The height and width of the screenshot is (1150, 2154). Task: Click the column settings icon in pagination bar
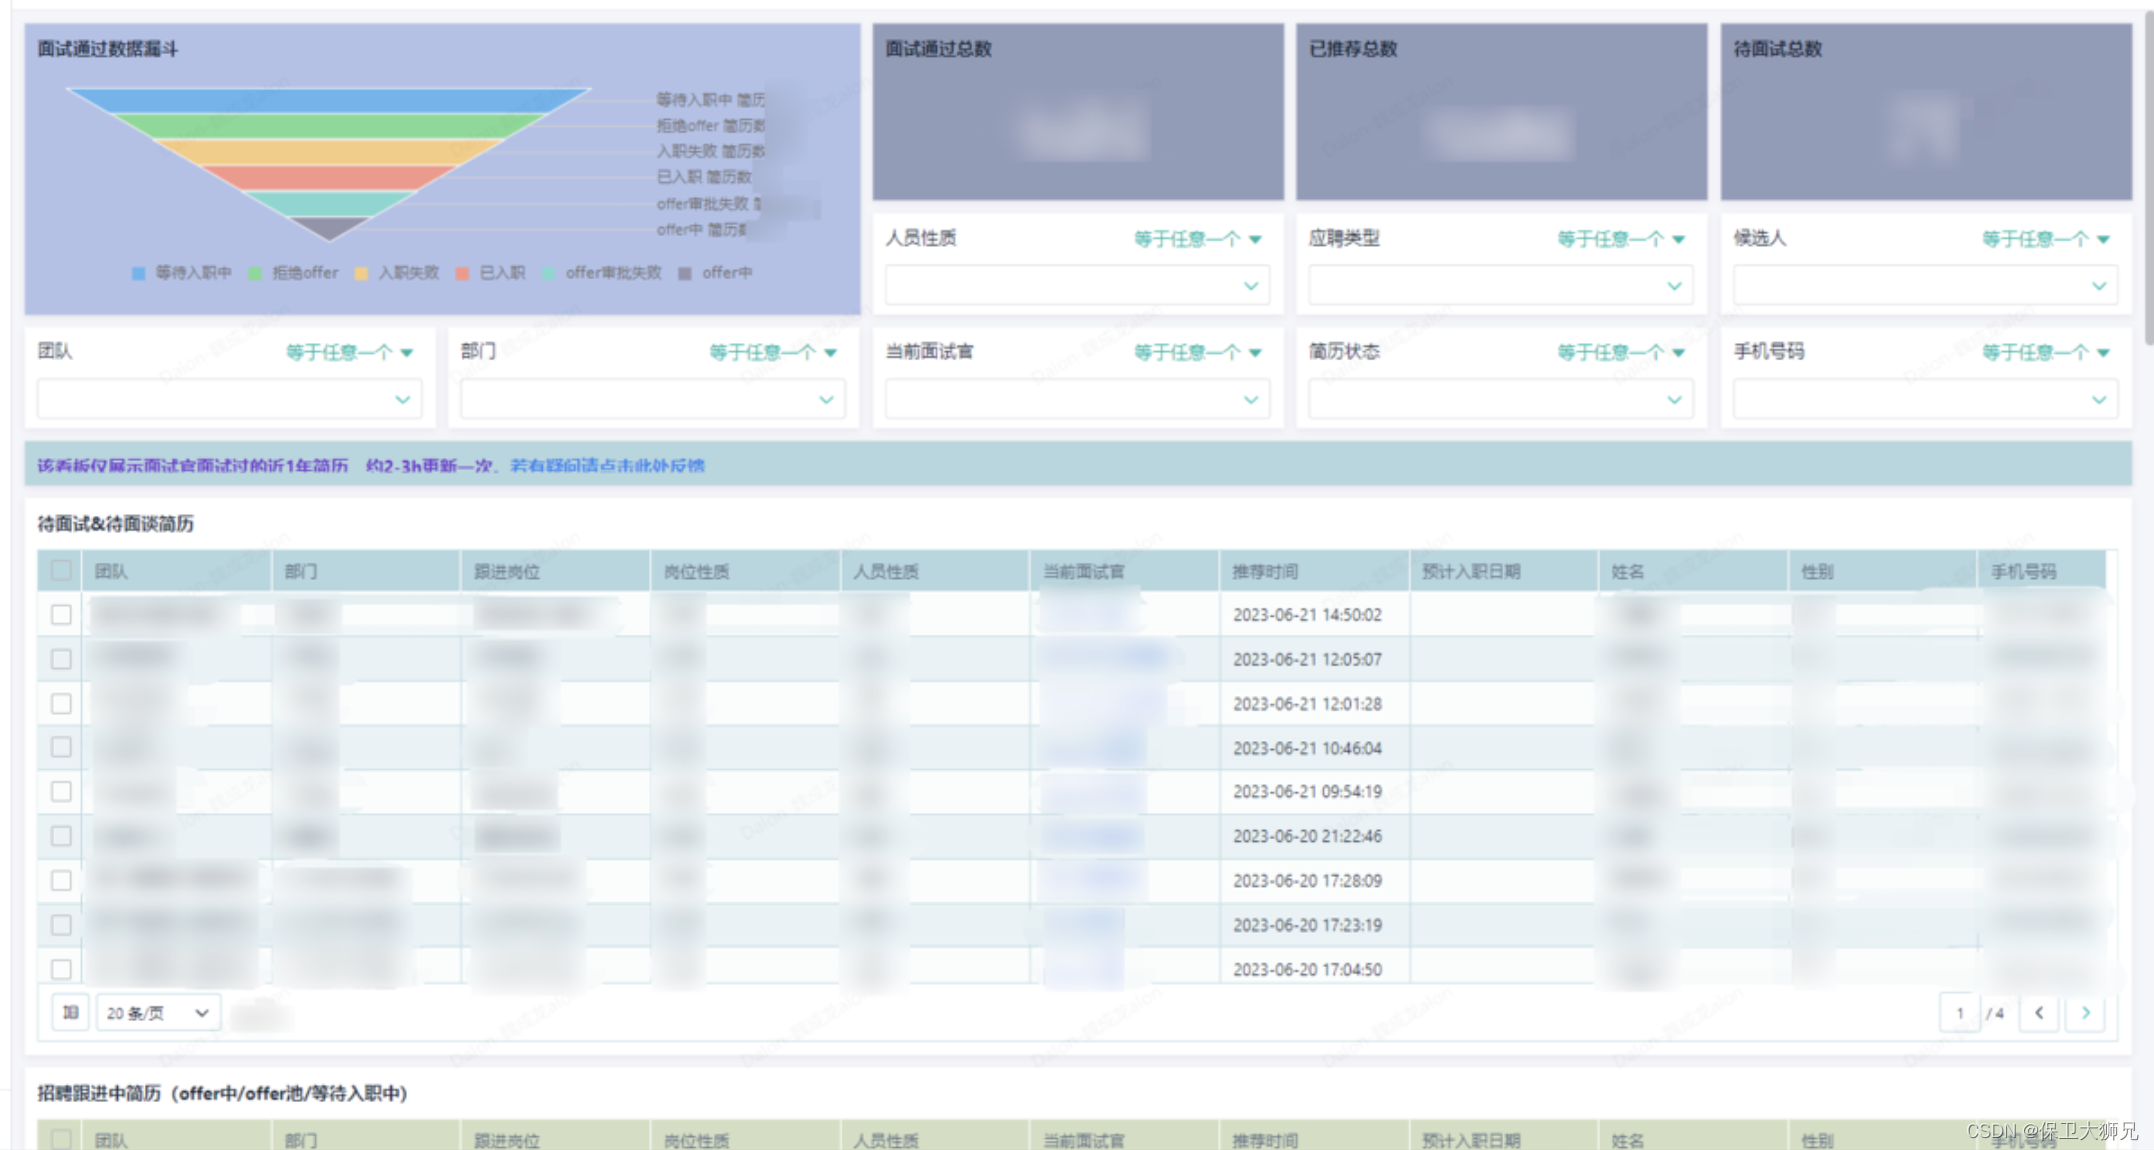point(70,1013)
